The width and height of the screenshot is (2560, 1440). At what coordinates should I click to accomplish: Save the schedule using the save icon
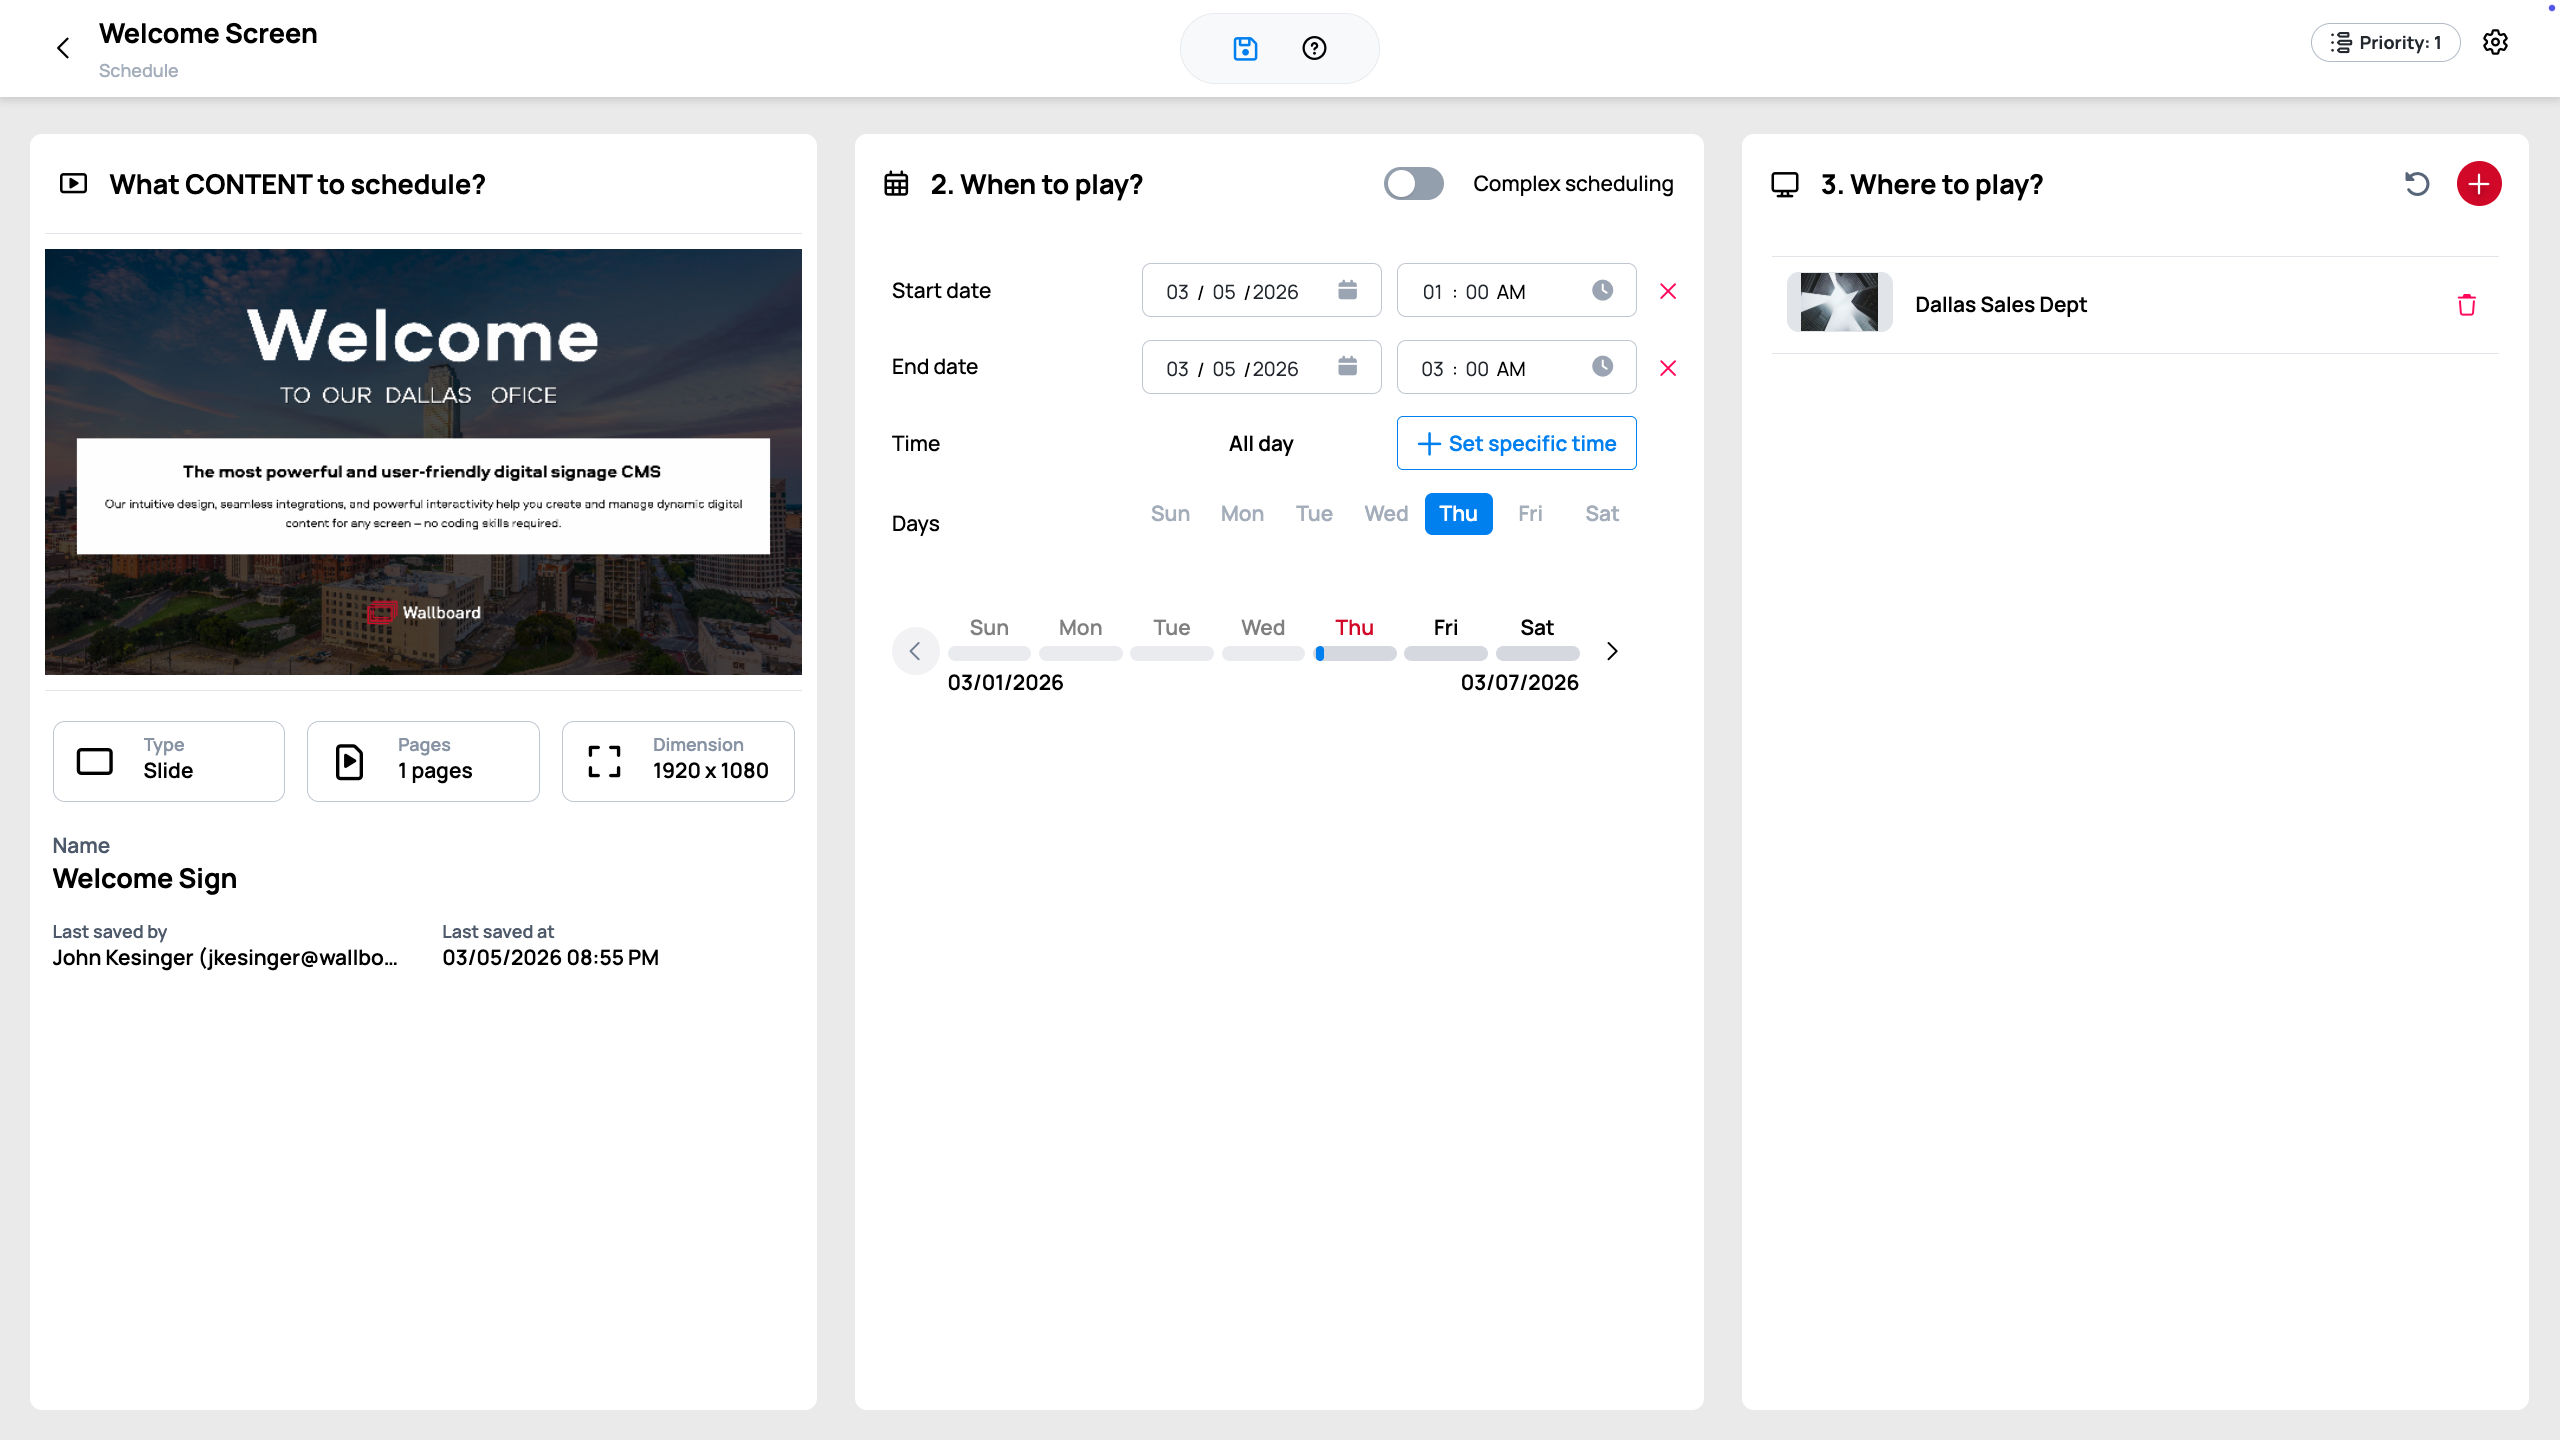pyautogui.click(x=1244, y=48)
